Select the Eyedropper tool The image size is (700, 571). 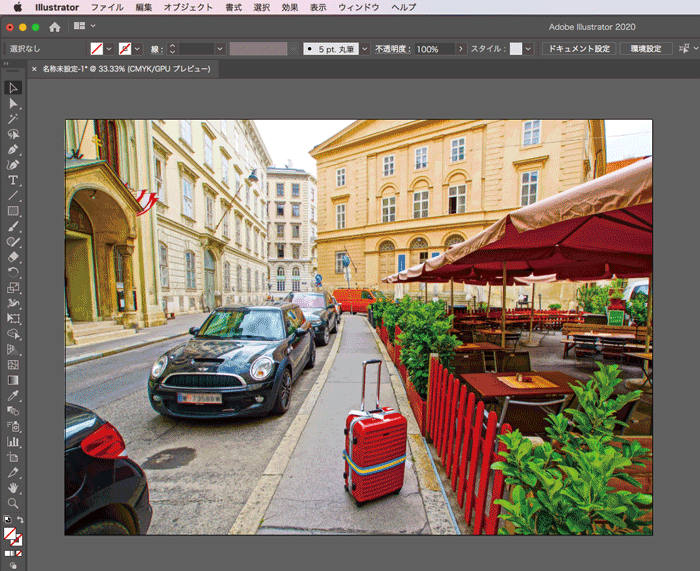pyautogui.click(x=13, y=395)
